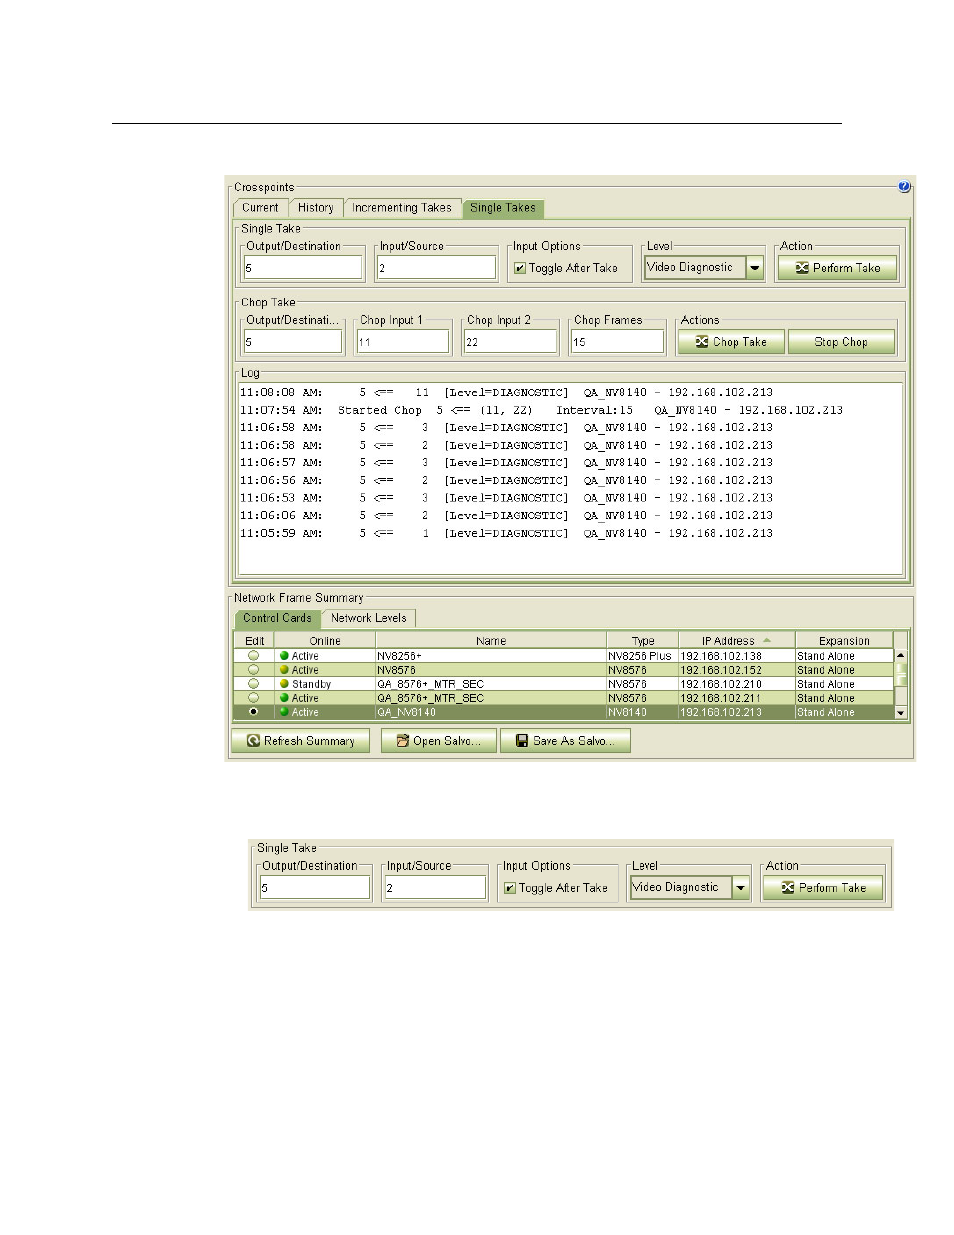Open the Control Cards tab
The width and height of the screenshot is (954, 1235).
(x=278, y=618)
